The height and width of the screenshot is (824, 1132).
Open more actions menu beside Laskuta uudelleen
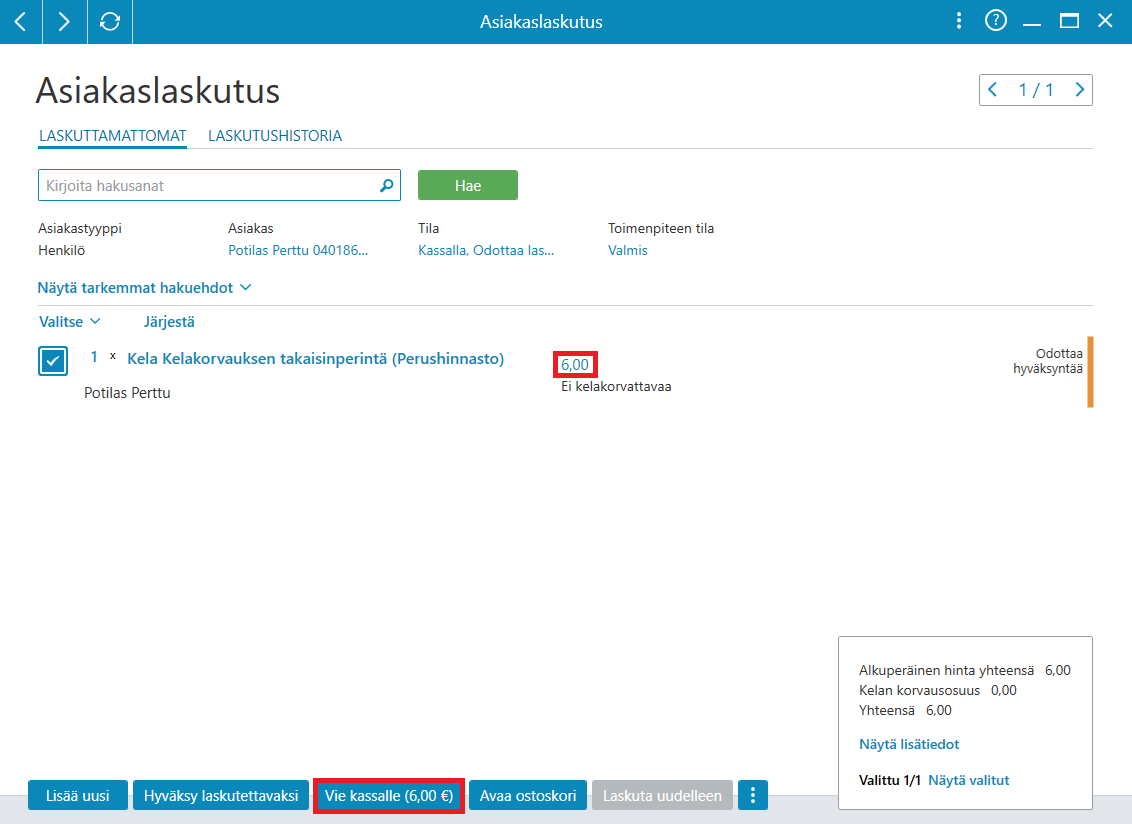tap(753, 795)
